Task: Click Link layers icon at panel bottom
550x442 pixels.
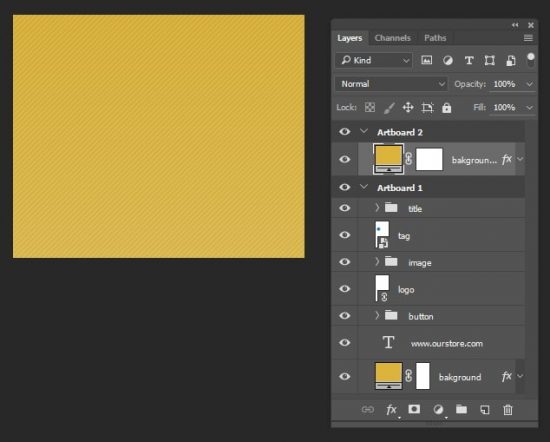Action: pos(368,409)
